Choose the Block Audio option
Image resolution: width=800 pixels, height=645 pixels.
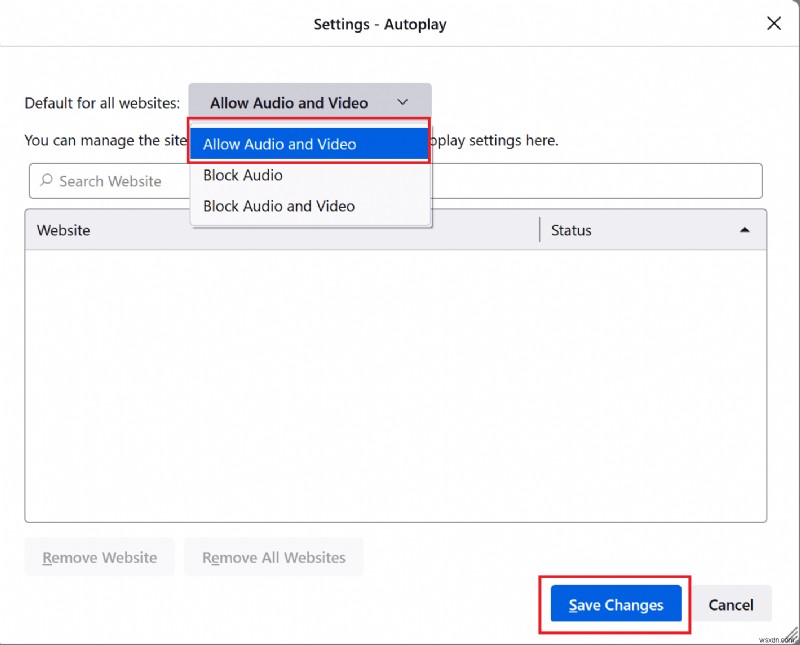[x=243, y=175]
